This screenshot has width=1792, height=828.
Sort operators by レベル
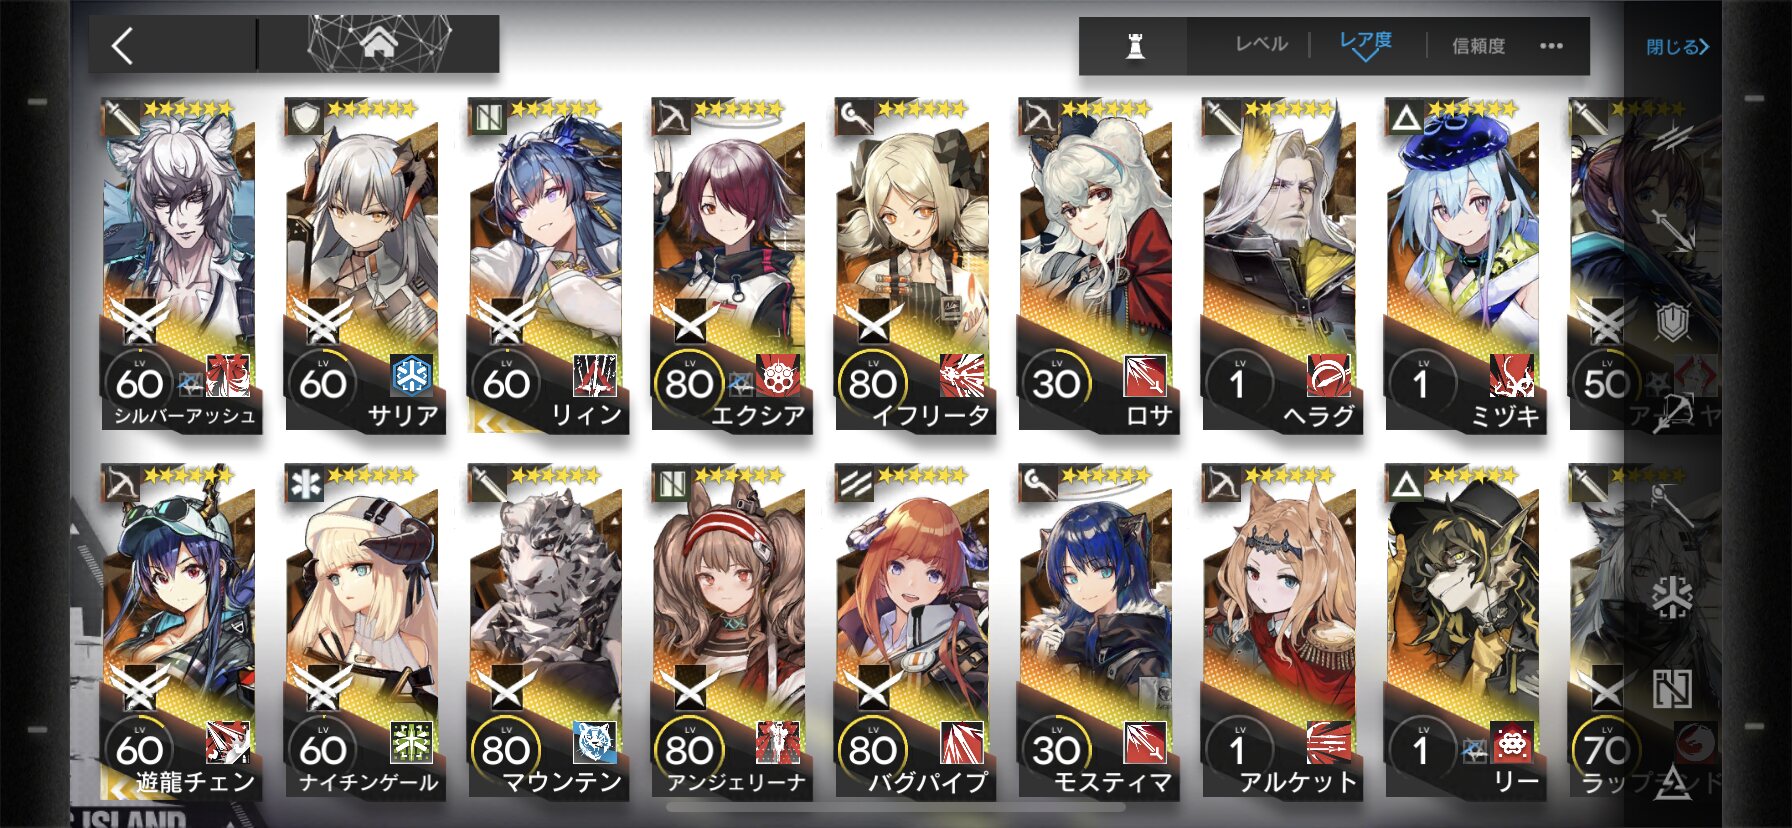point(1261,45)
